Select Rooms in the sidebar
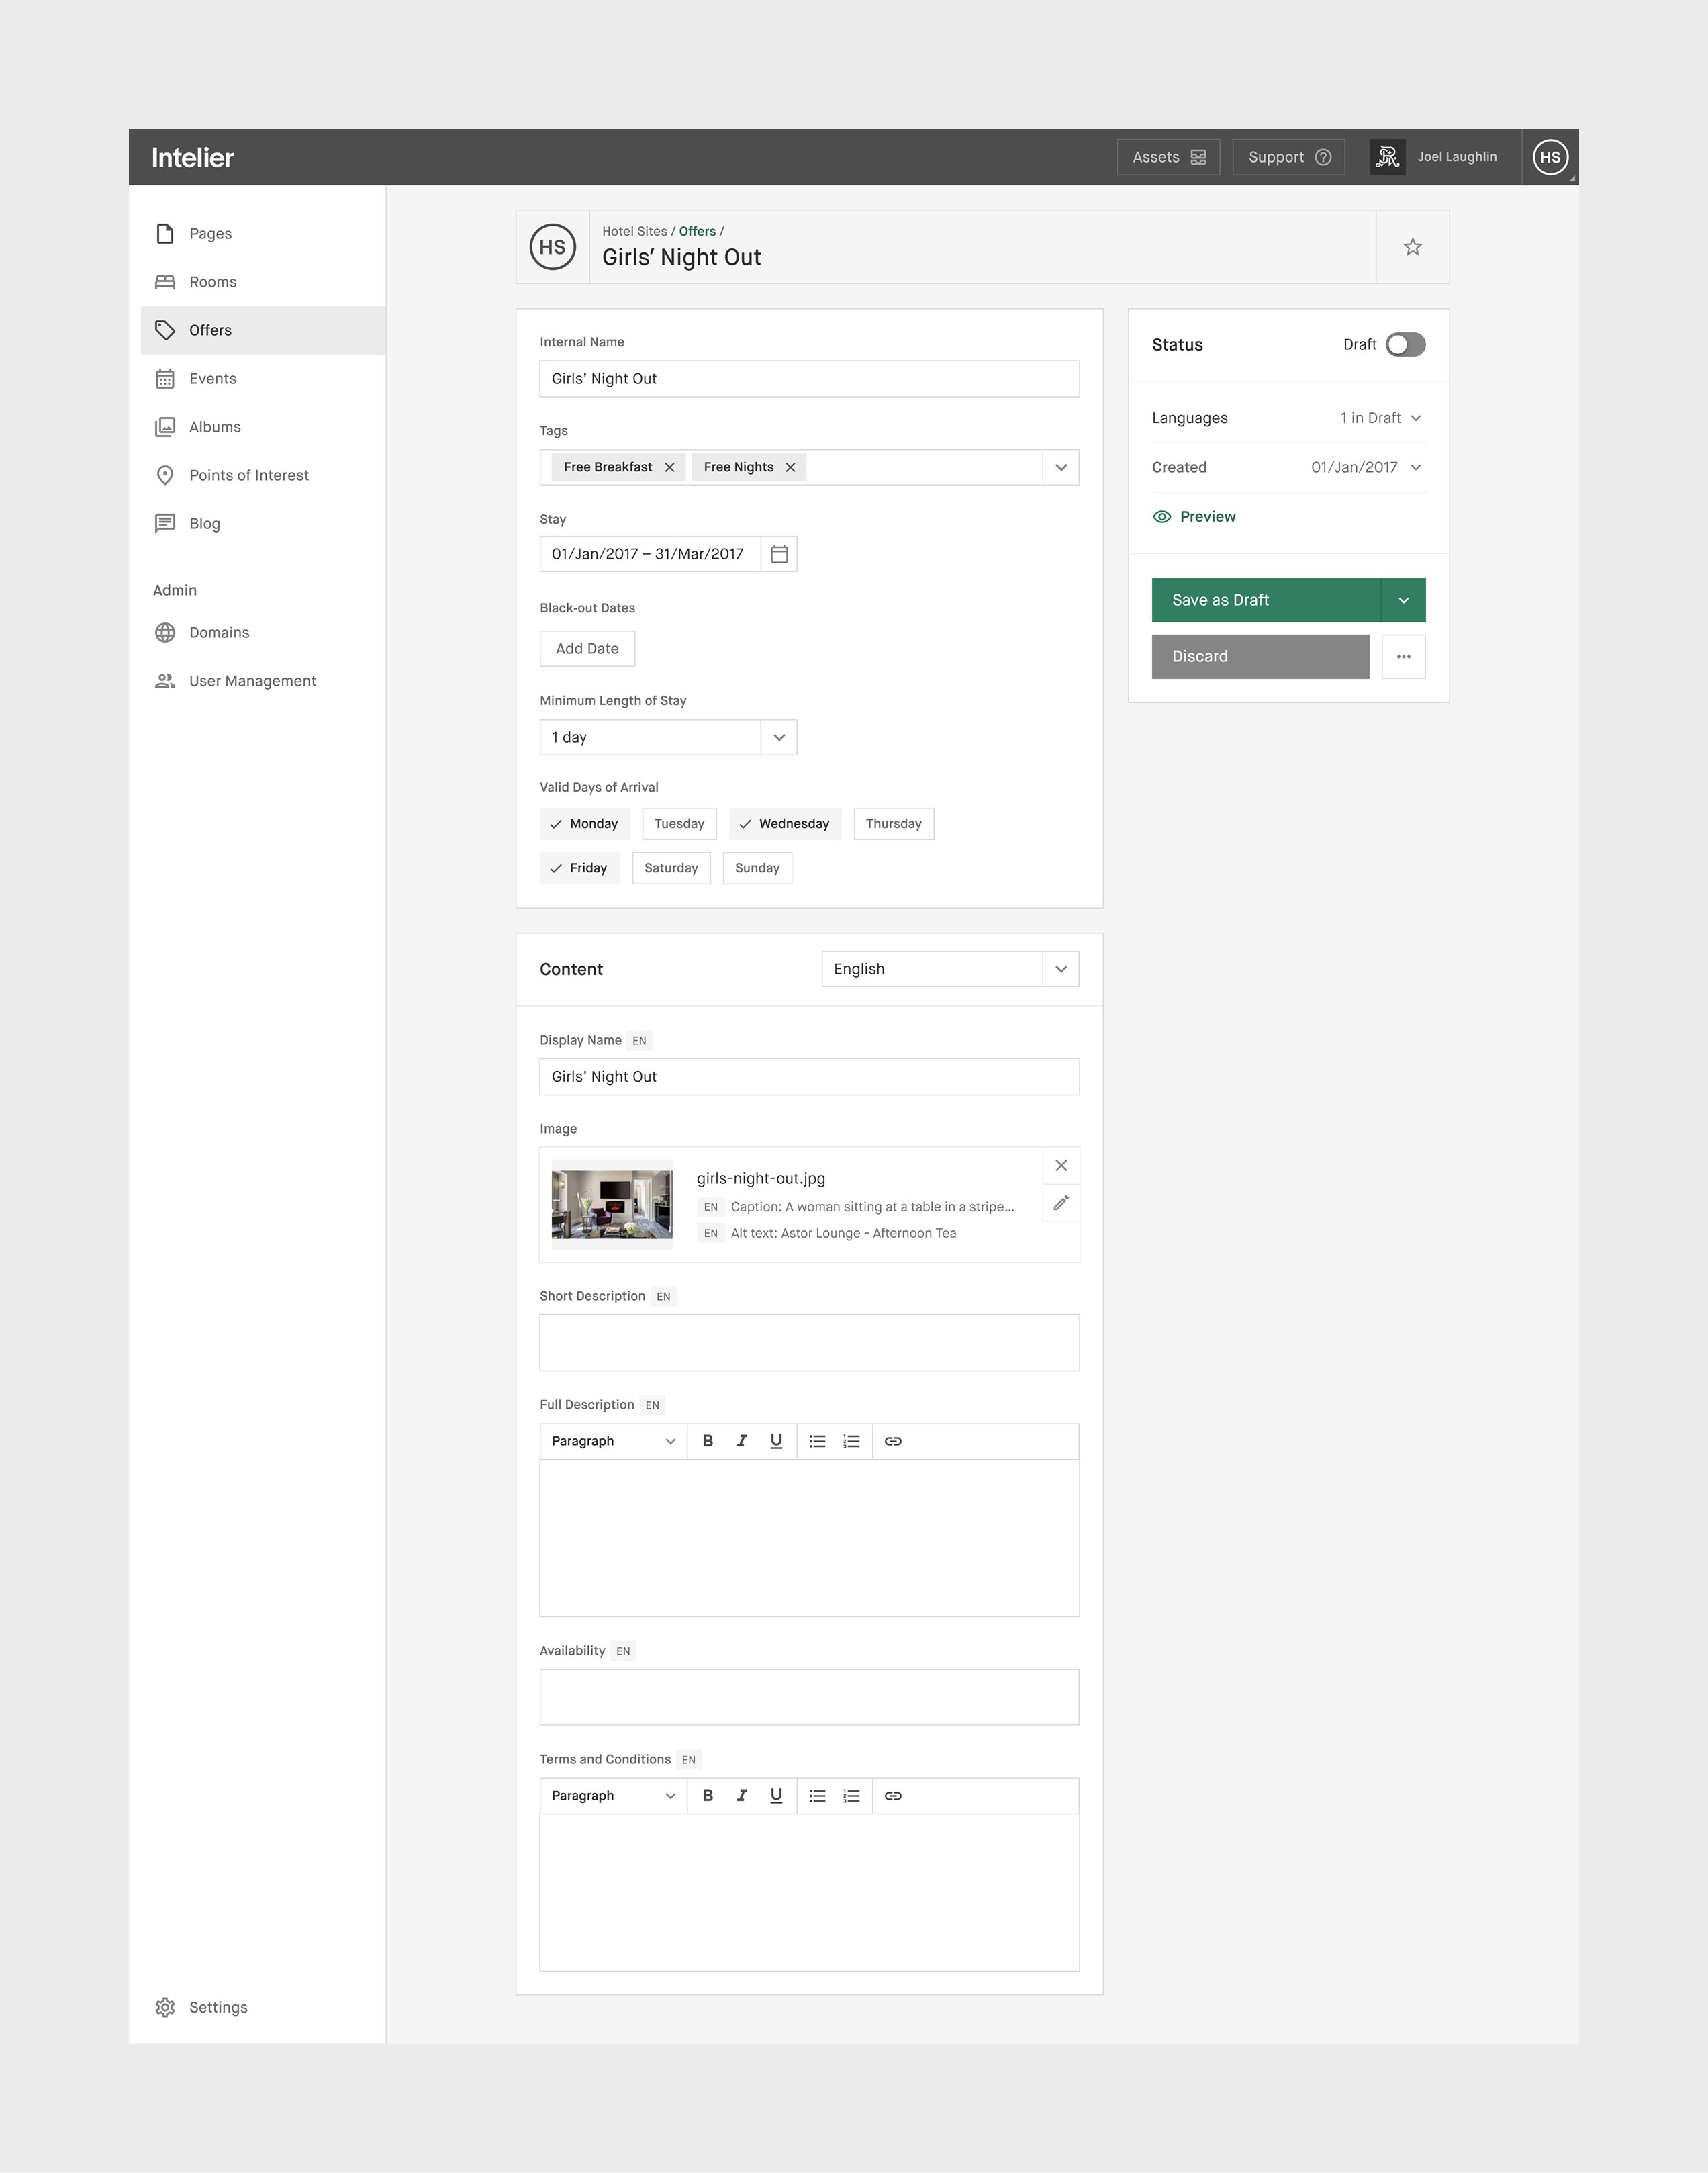The height and width of the screenshot is (2173, 1708). coord(212,281)
